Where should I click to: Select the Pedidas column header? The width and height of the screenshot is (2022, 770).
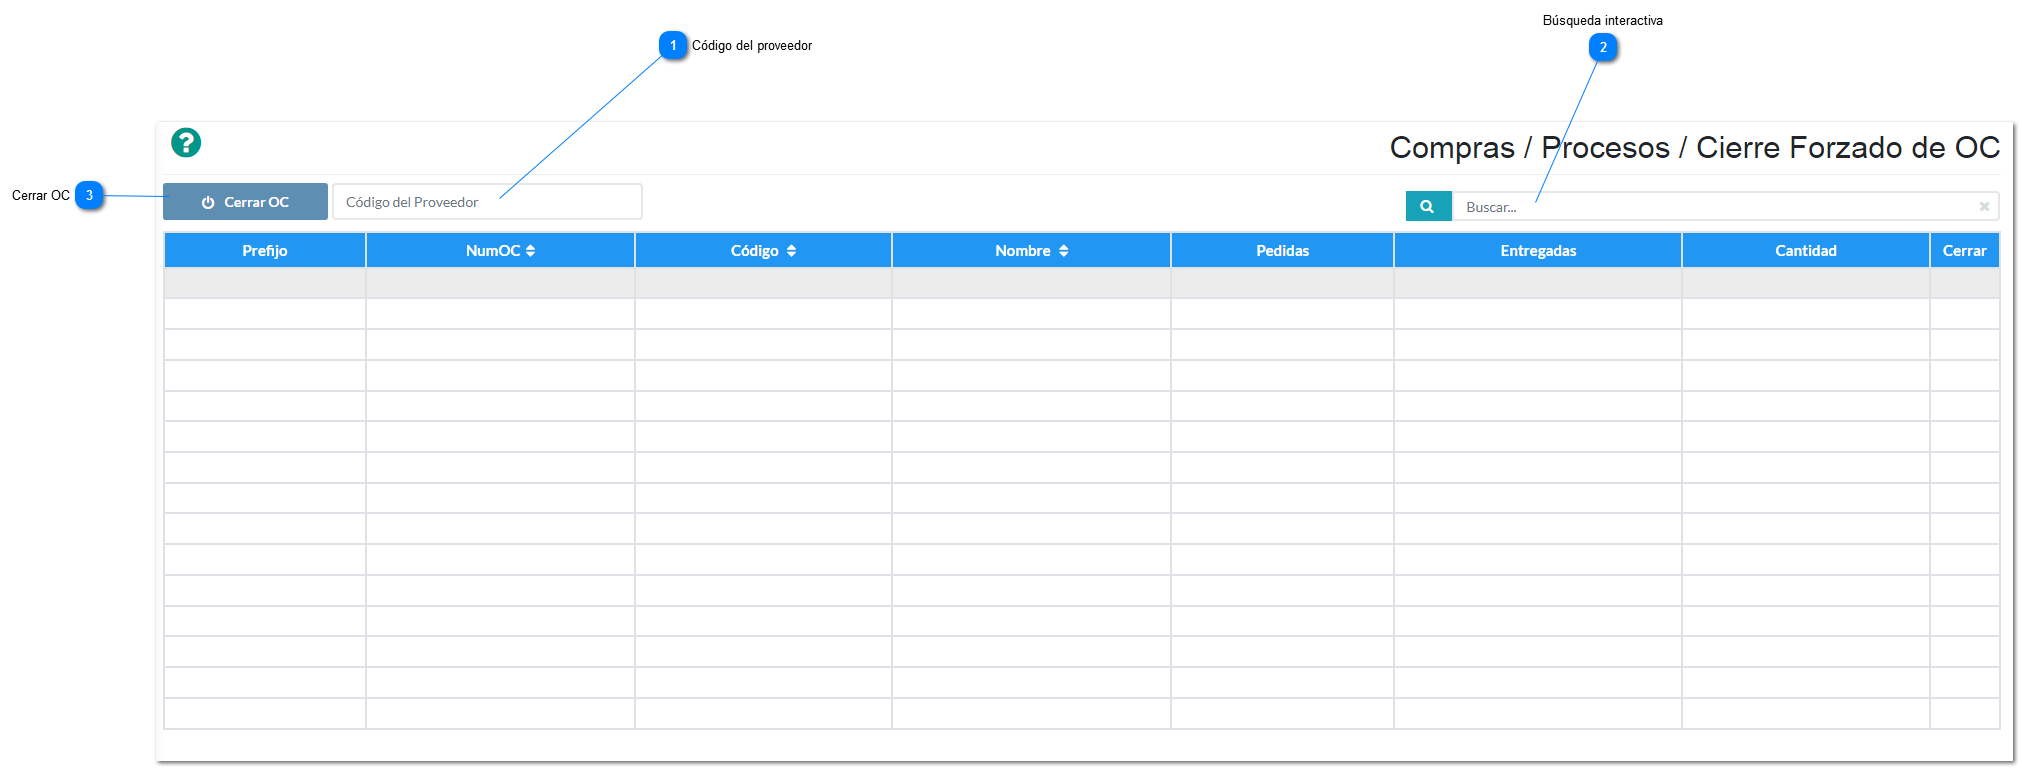click(x=1282, y=251)
